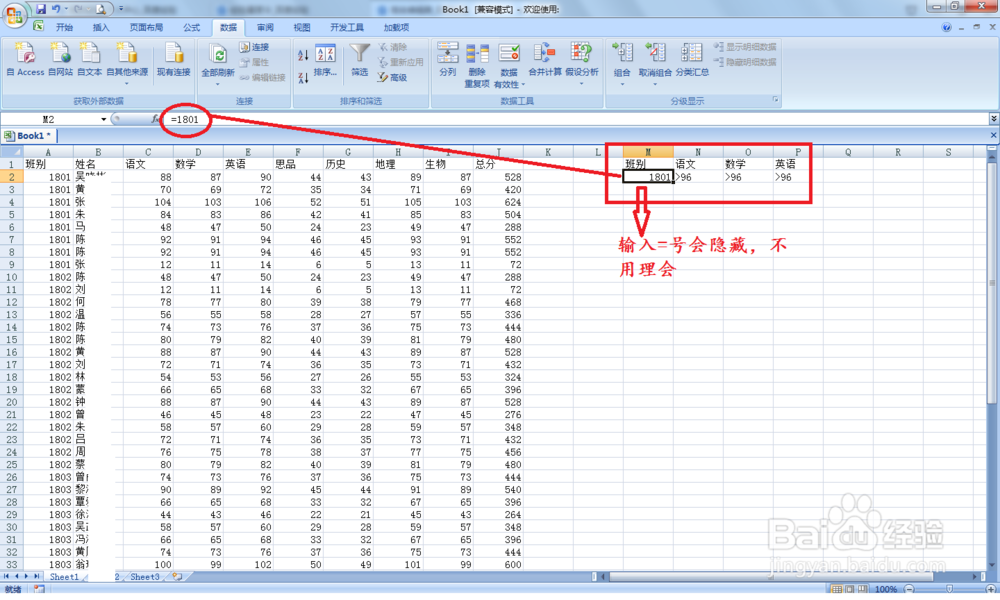Click 分列 text to columns
The image size is (1000, 600).
tap(448, 60)
